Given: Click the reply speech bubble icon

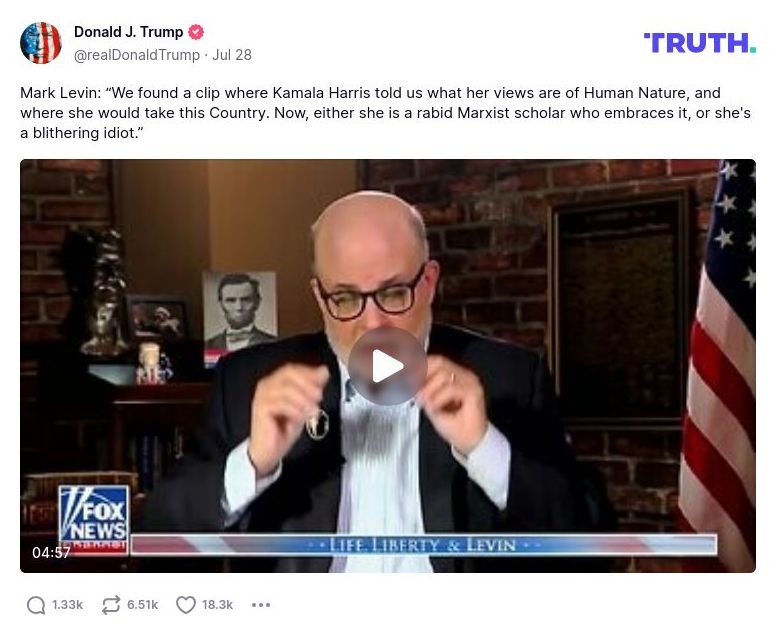Looking at the screenshot, I should [x=36, y=605].
